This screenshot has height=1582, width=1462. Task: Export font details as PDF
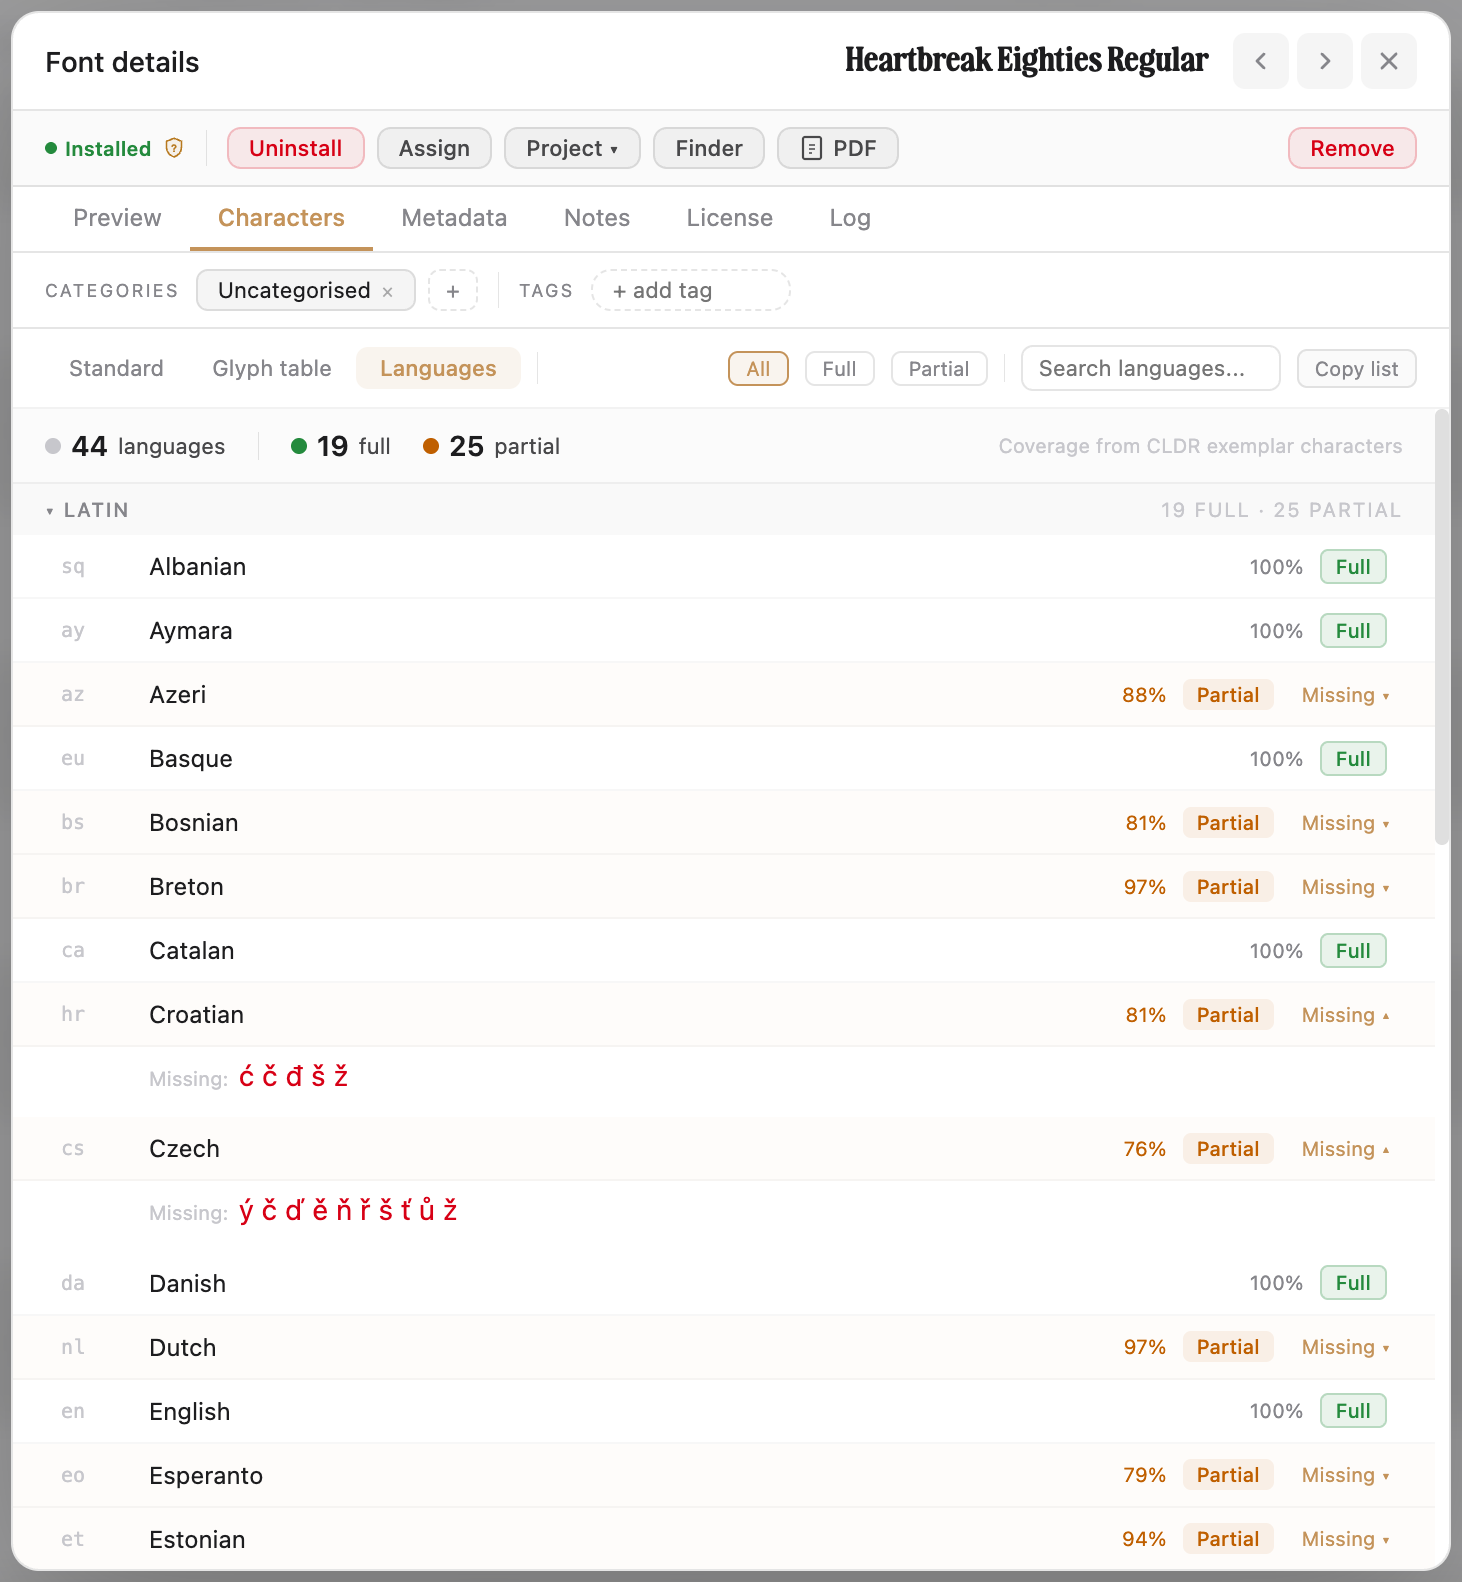click(x=838, y=148)
